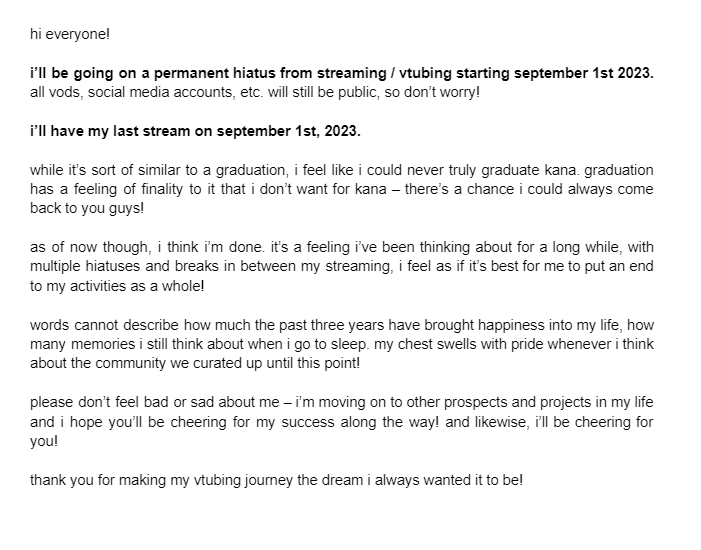Click the bold permanent hiatus announcement sentence
701x550 pixels.
(x=342, y=73)
